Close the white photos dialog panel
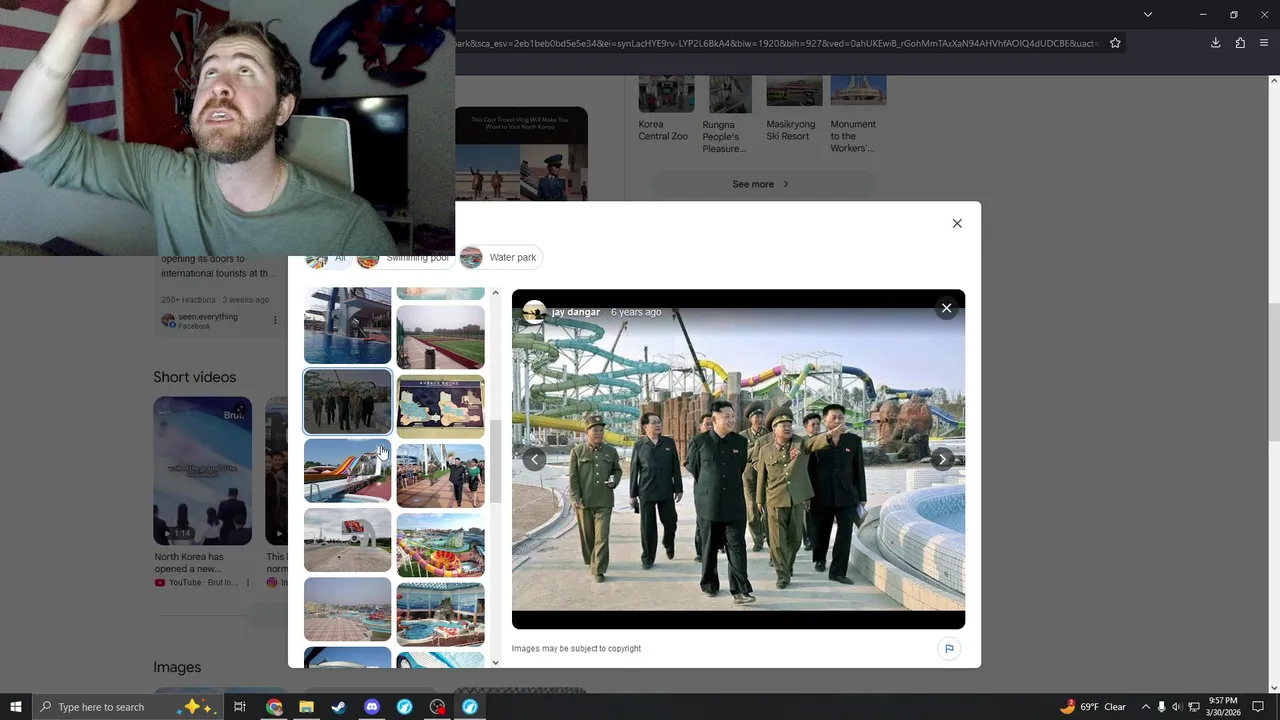 [x=957, y=224]
